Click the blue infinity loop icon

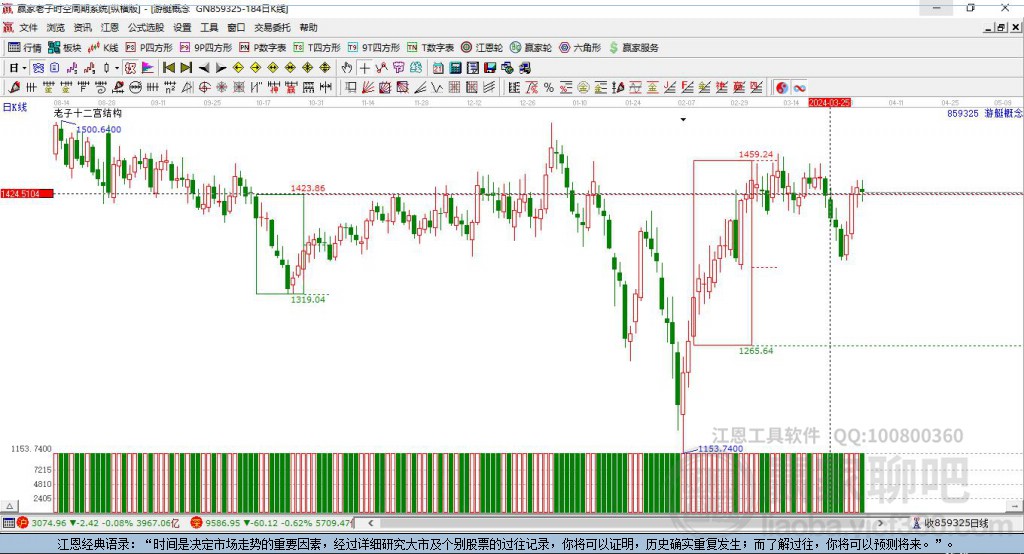(799, 88)
